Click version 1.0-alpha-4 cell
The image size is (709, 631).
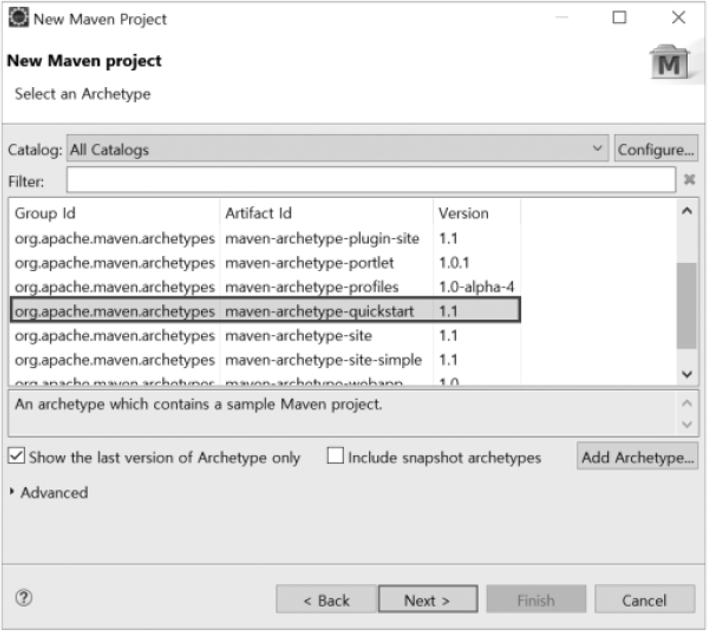point(476,287)
